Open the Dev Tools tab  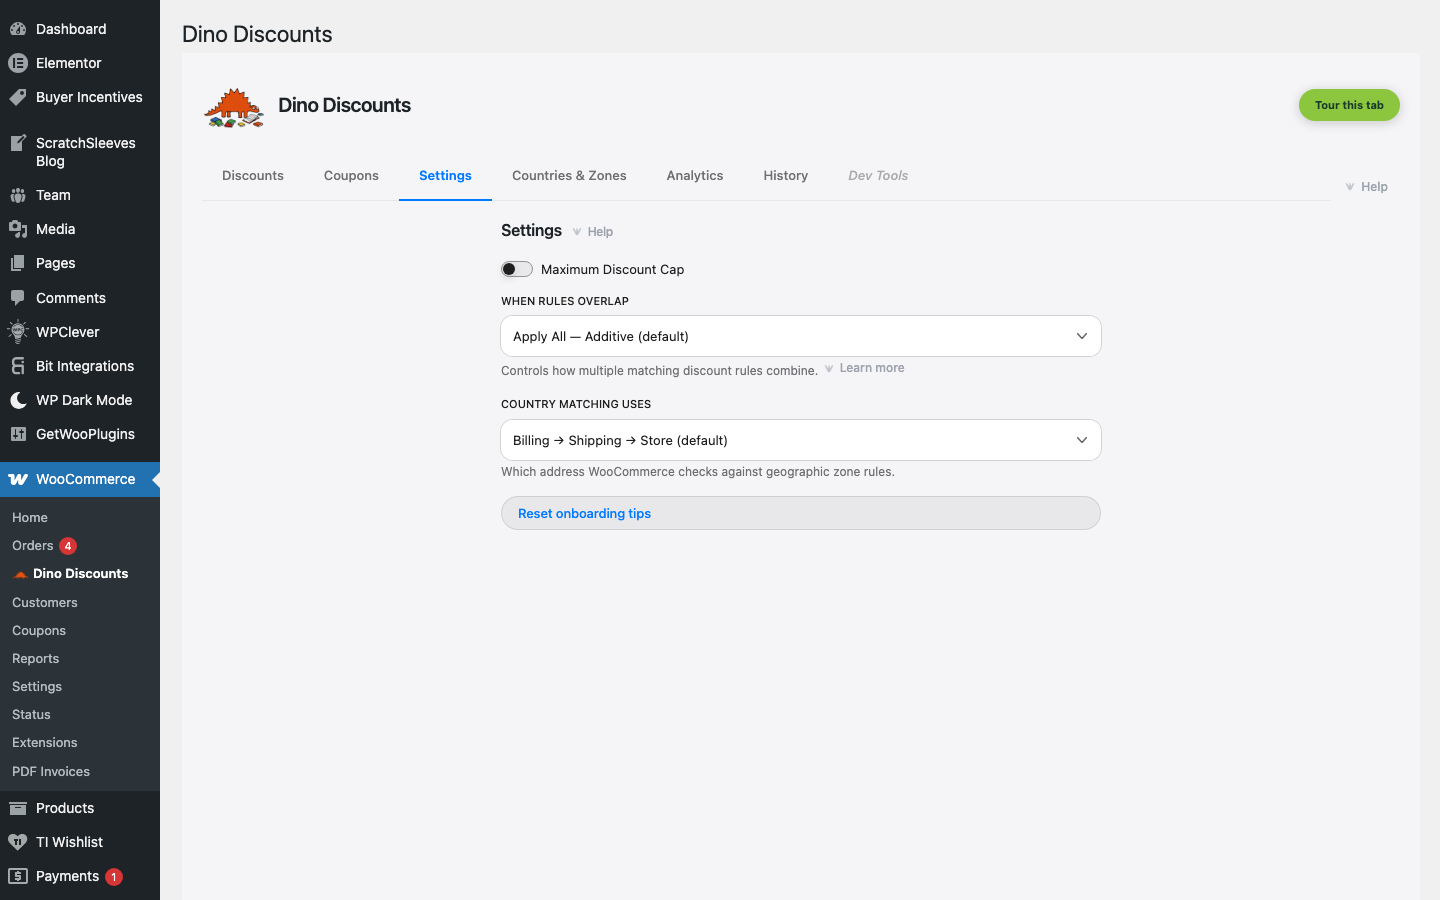[x=878, y=175]
